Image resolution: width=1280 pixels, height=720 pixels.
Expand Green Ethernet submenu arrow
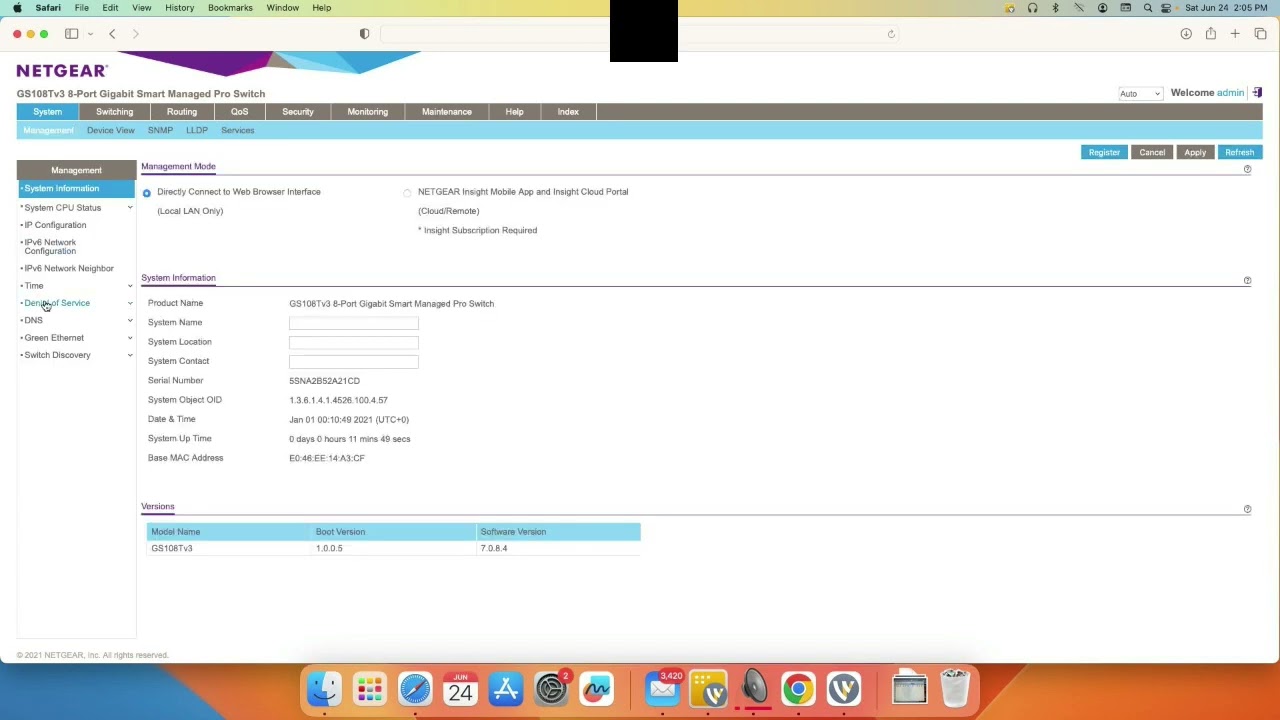pyautogui.click(x=130, y=338)
